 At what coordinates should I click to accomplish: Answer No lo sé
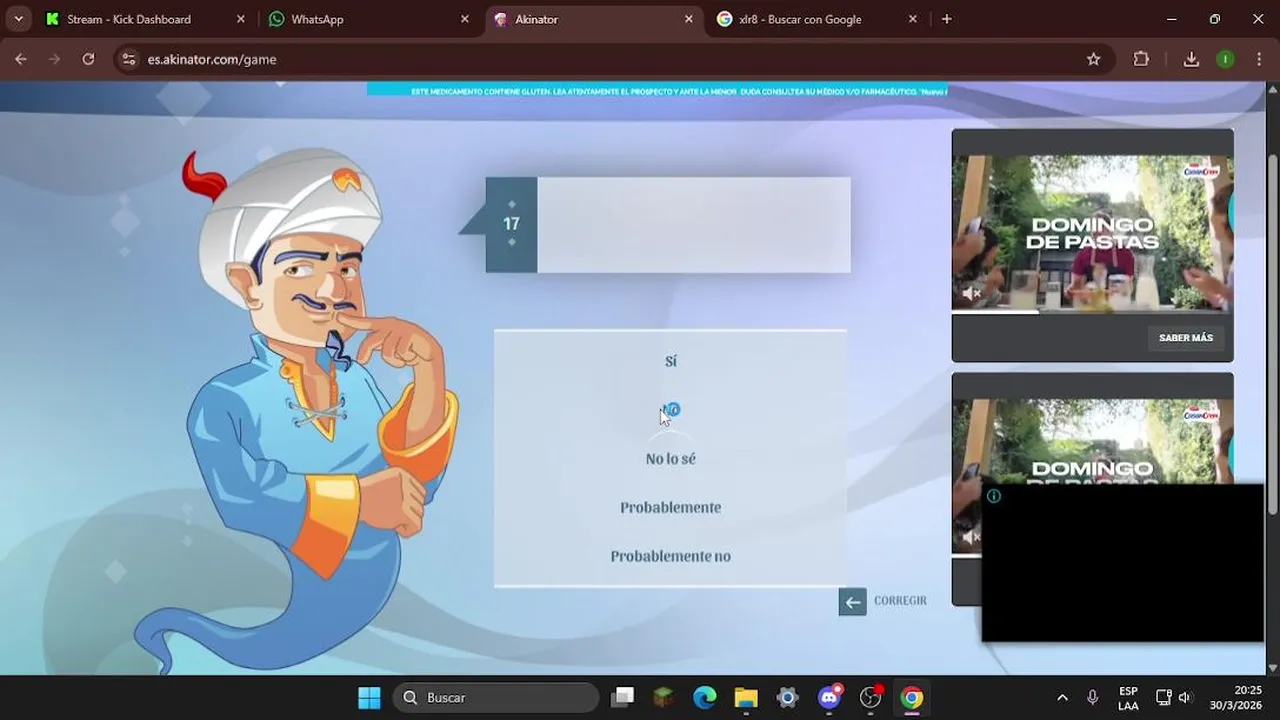pyautogui.click(x=670, y=459)
